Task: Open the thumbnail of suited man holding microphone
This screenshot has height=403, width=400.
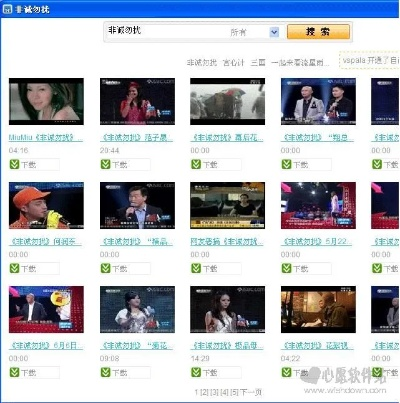Action: pyautogui.click(x=137, y=206)
